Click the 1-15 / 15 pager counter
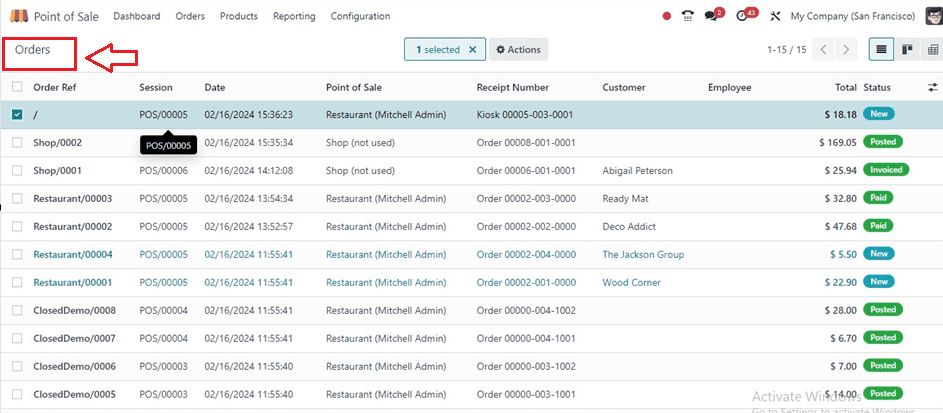 tap(787, 50)
